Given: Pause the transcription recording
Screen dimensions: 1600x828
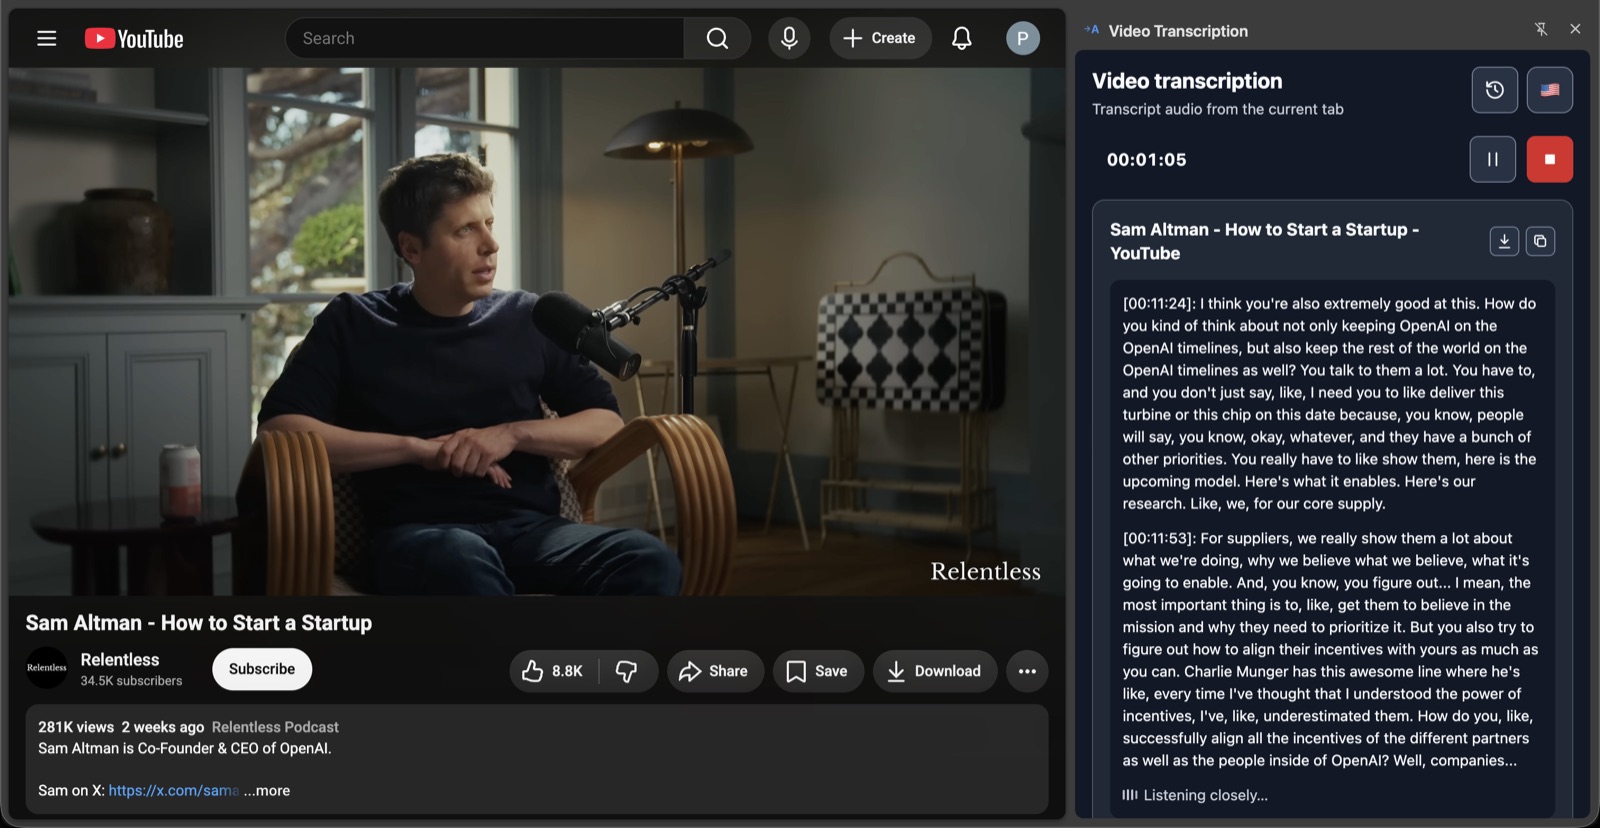Looking at the screenshot, I should pyautogui.click(x=1493, y=159).
